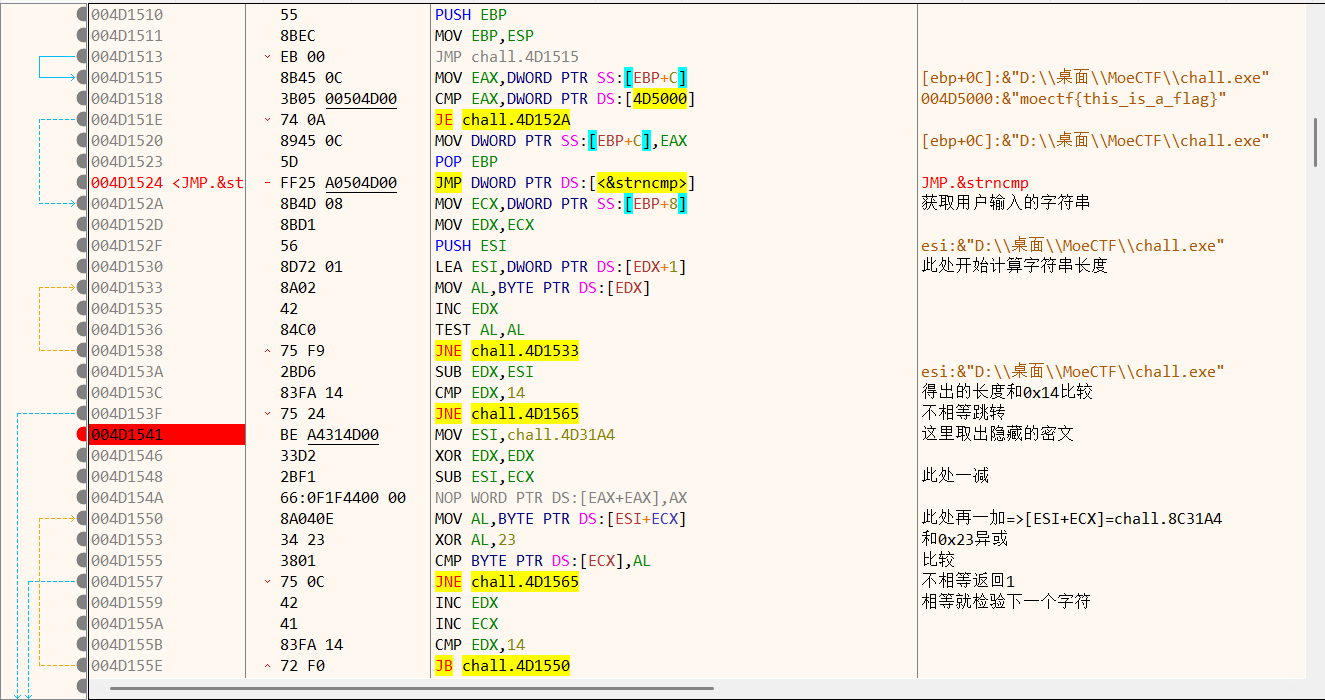Click the jump marker before opcode EB 00
The image size is (1325, 700).
[267, 57]
